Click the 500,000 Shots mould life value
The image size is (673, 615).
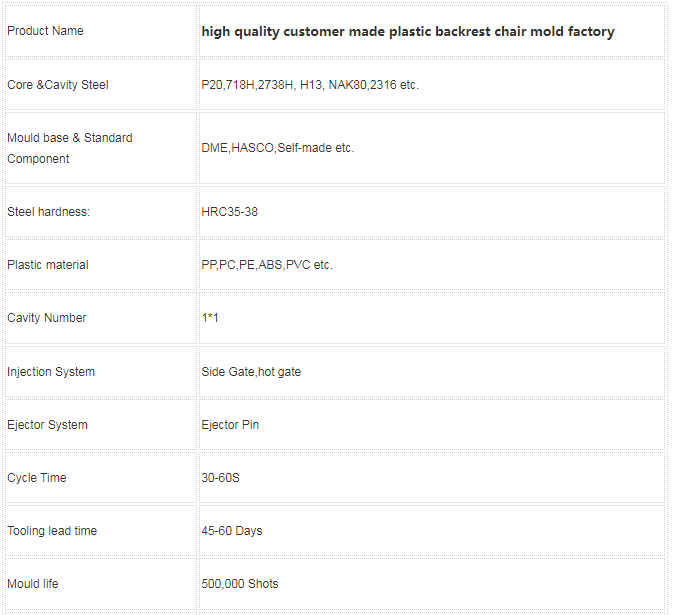click(240, 584)
